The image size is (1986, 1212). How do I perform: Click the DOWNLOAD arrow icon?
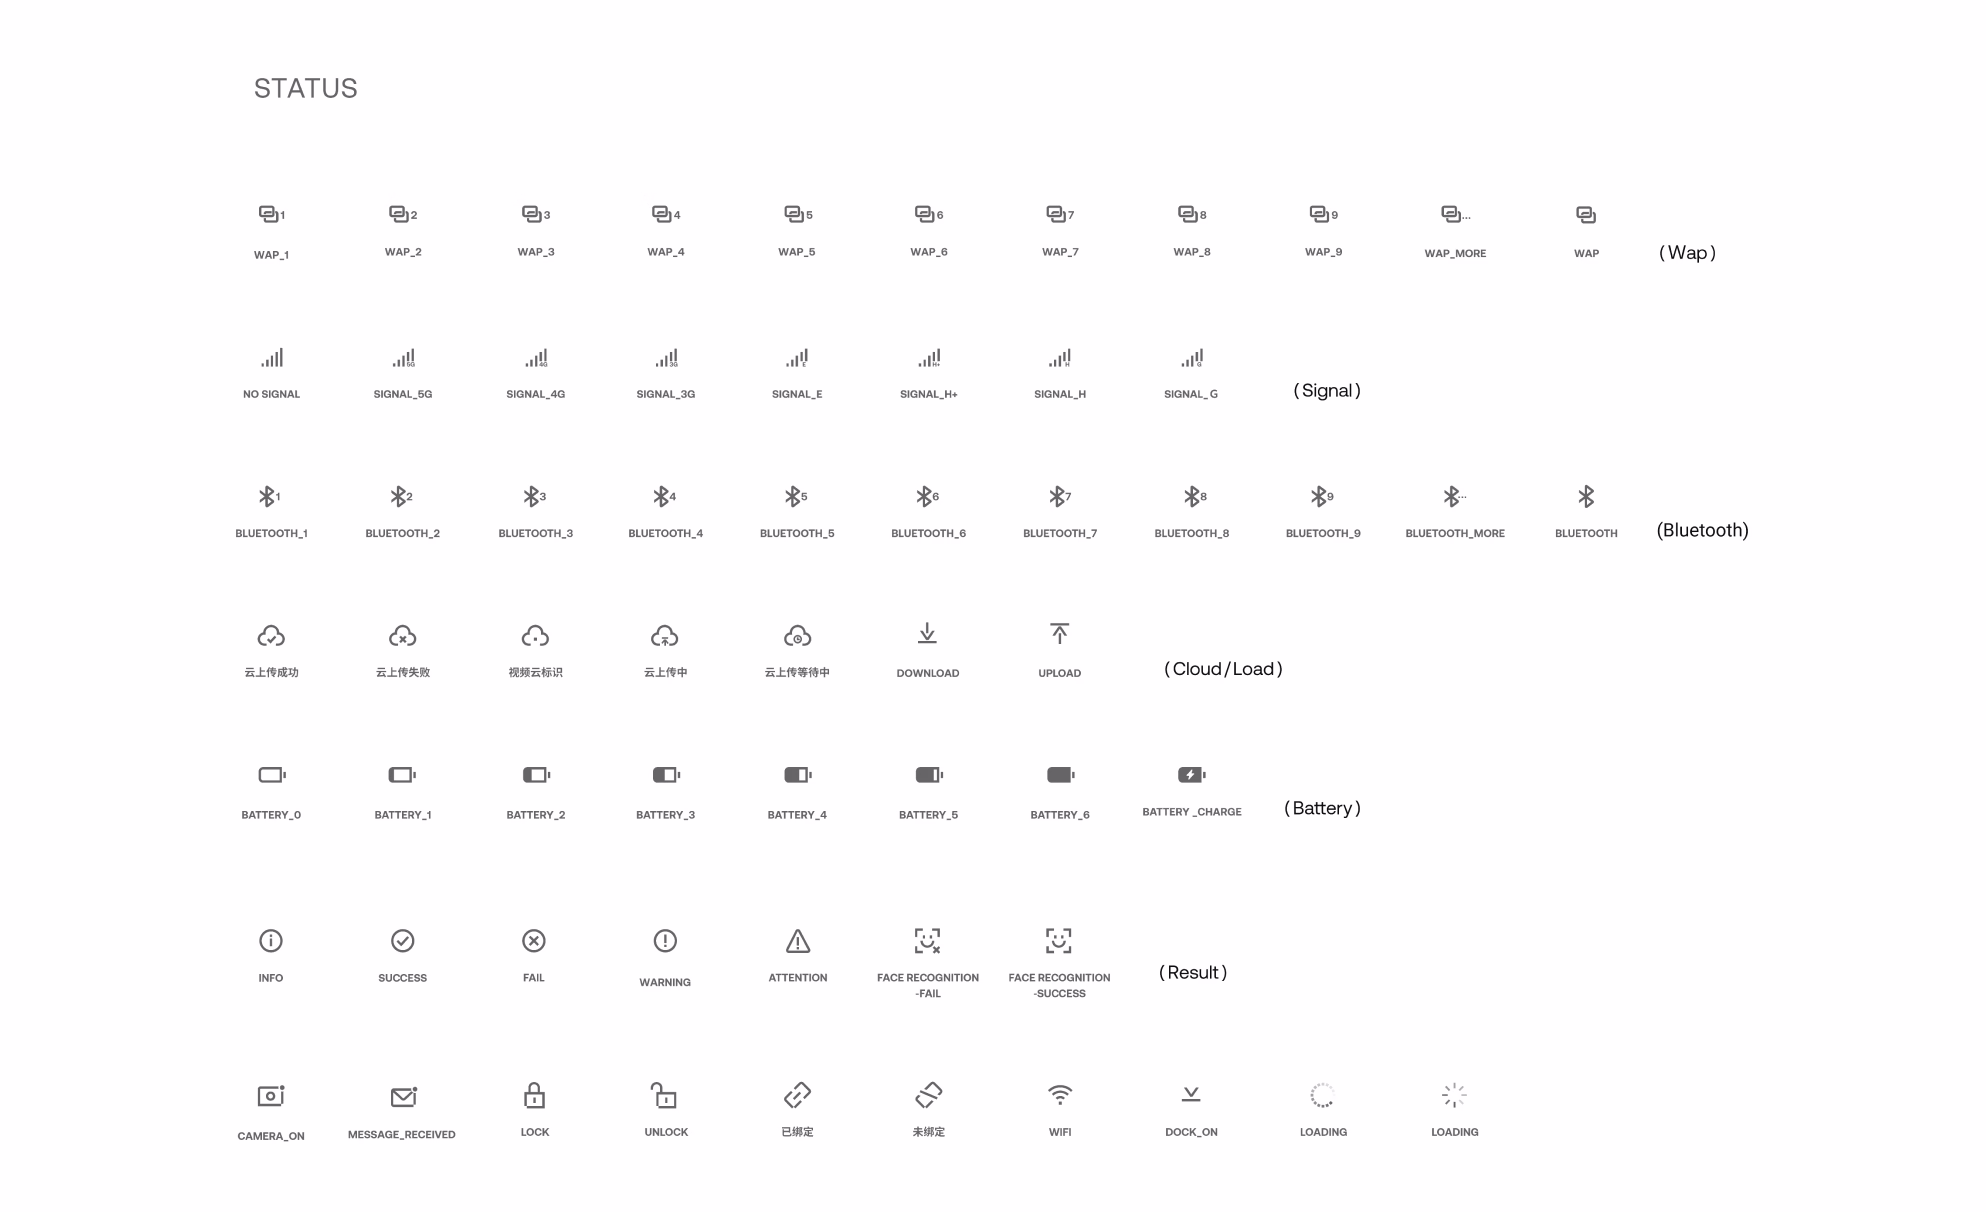tap(928, 633)
